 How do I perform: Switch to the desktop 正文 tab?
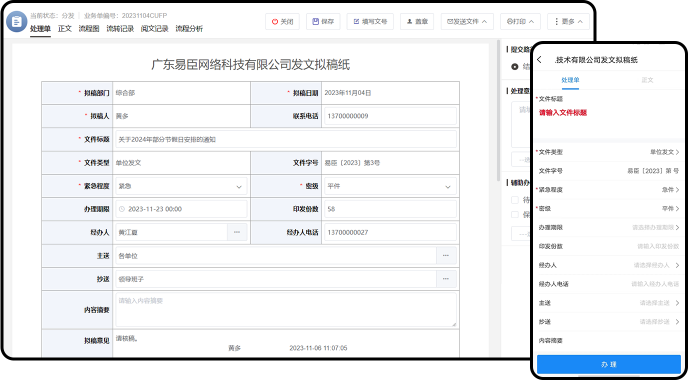click(x=64, y=29)
